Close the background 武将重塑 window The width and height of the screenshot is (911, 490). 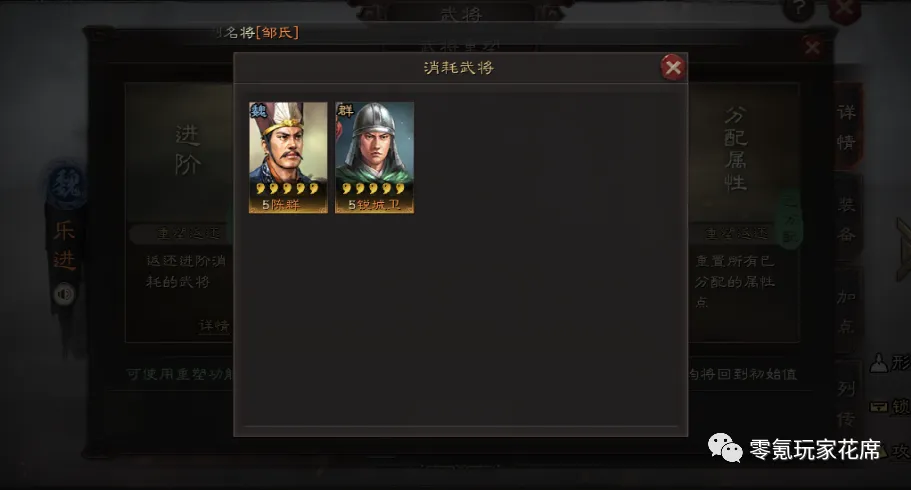(812, 47)
